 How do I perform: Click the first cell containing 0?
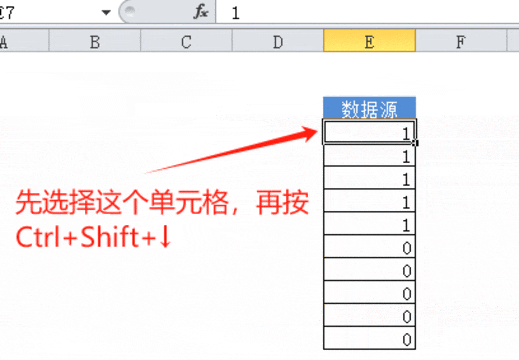pos(369,246)
